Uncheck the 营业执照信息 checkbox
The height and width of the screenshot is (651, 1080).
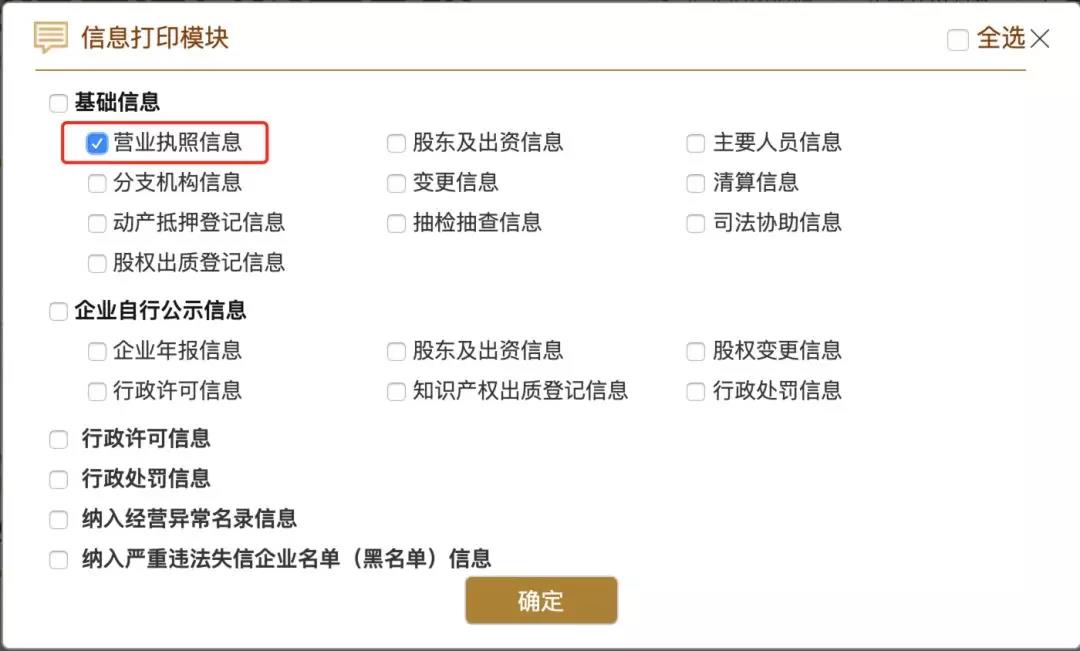96,143
